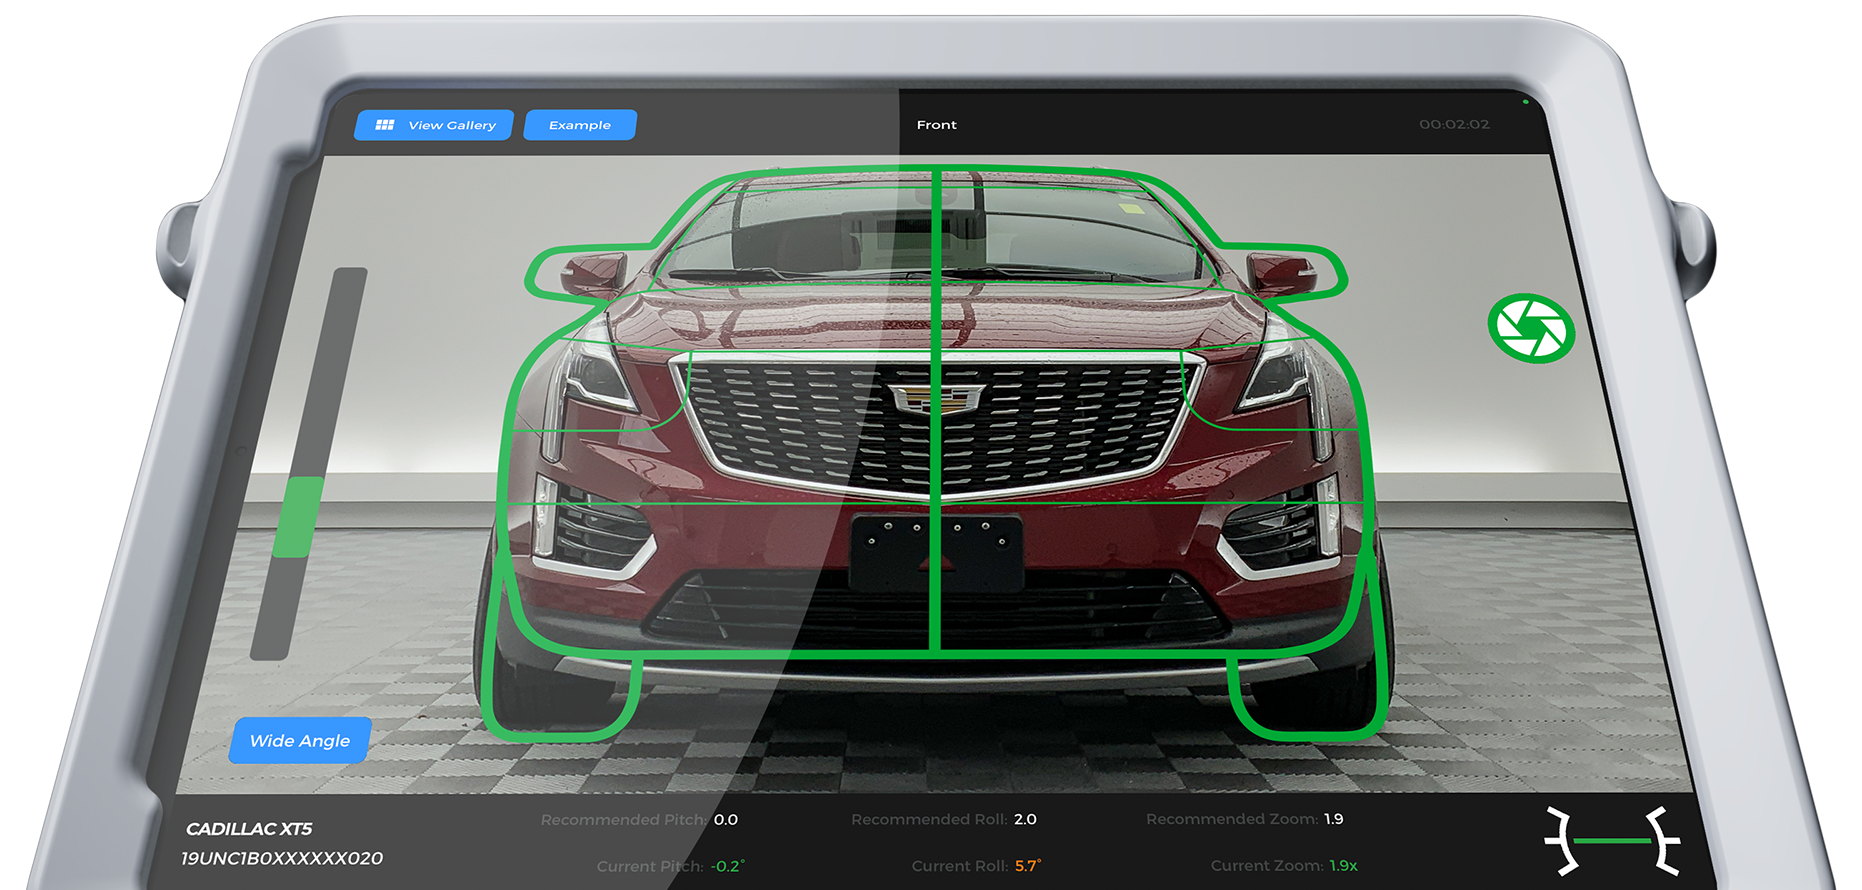Screen dimensions: 1862x890
Task: Click the green status dot indicator
Action: pyautogui.click(x=1525, y=101)
